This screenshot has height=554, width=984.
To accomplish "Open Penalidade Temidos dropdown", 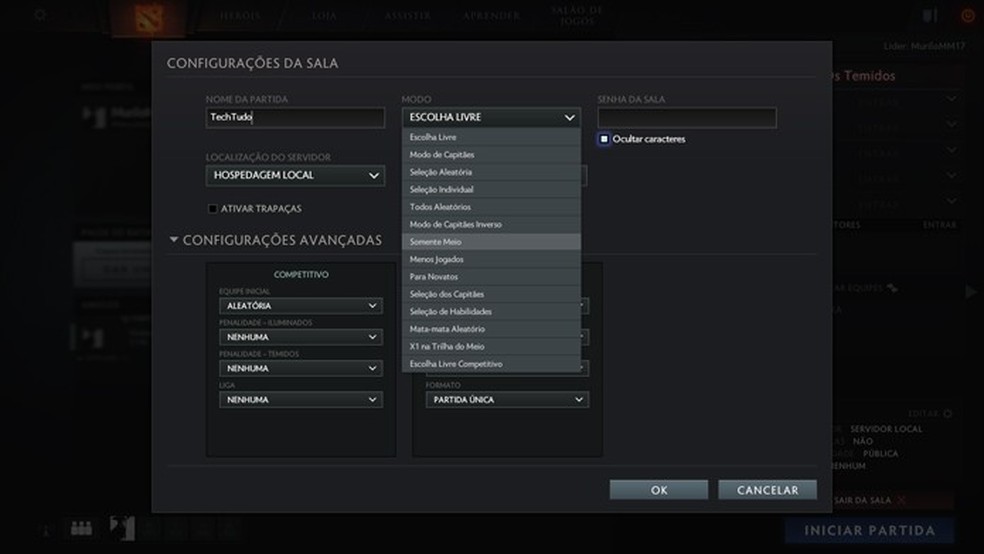I will tap(301, 368).
